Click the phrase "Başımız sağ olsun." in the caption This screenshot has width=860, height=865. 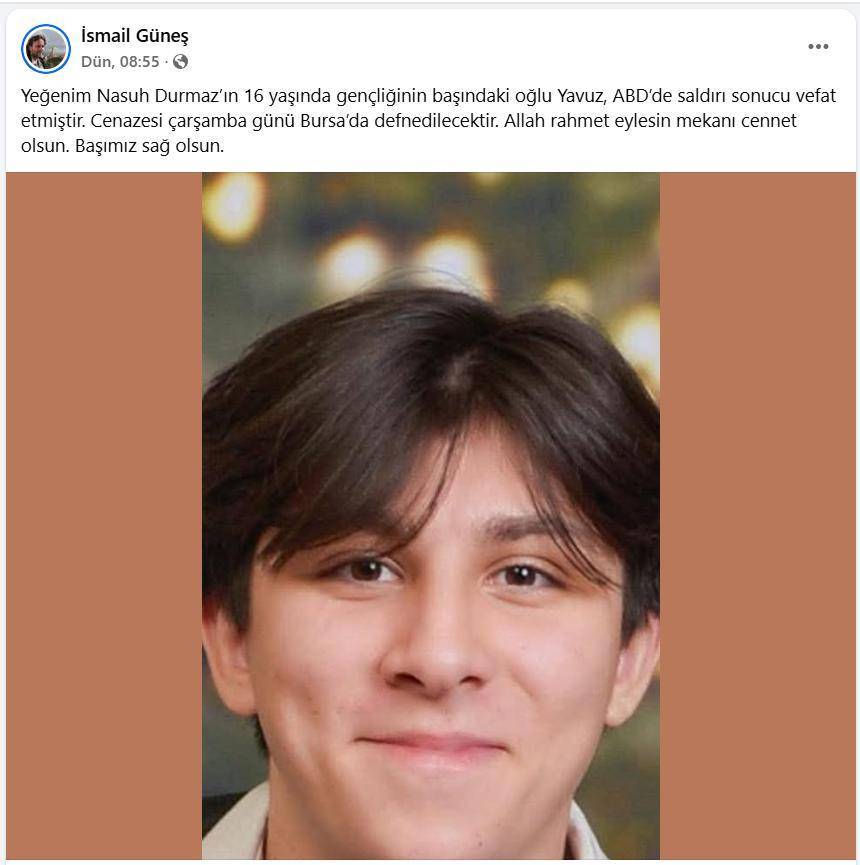click(149, 146)
